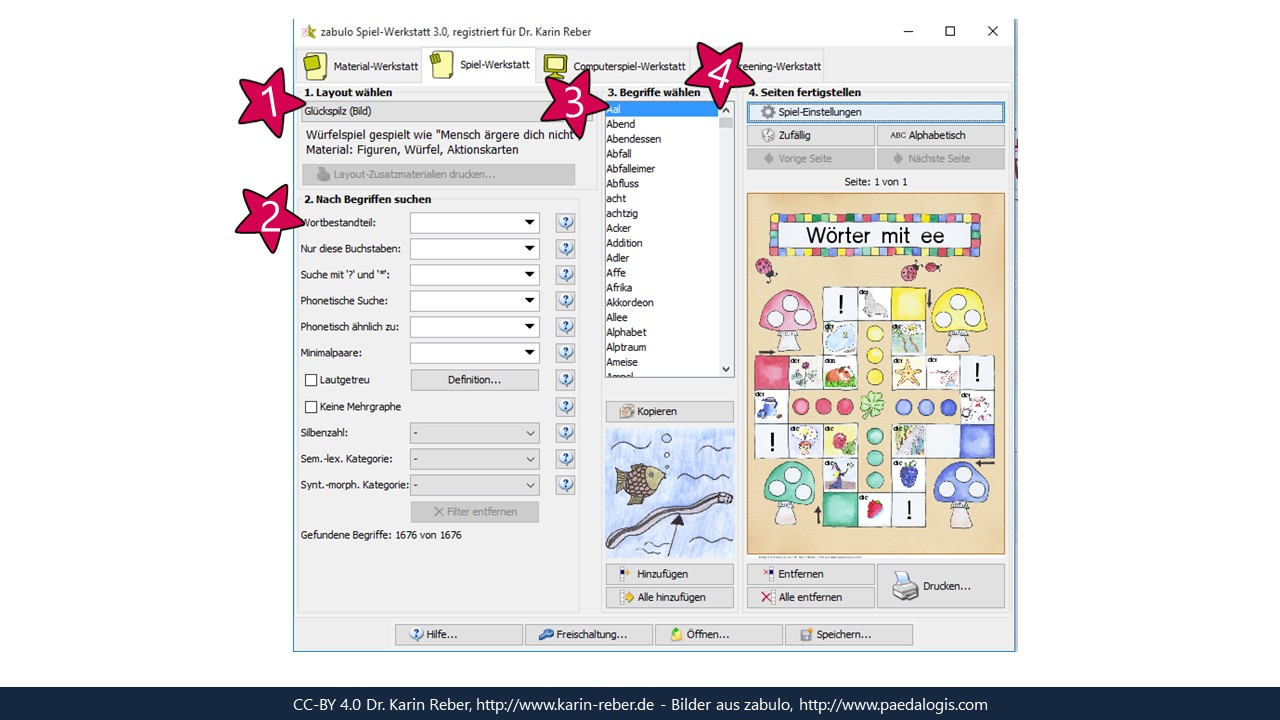Open the Computerspiel-Werkstatt tab
Screen dimensions: 1280x720
coord(615,67)
